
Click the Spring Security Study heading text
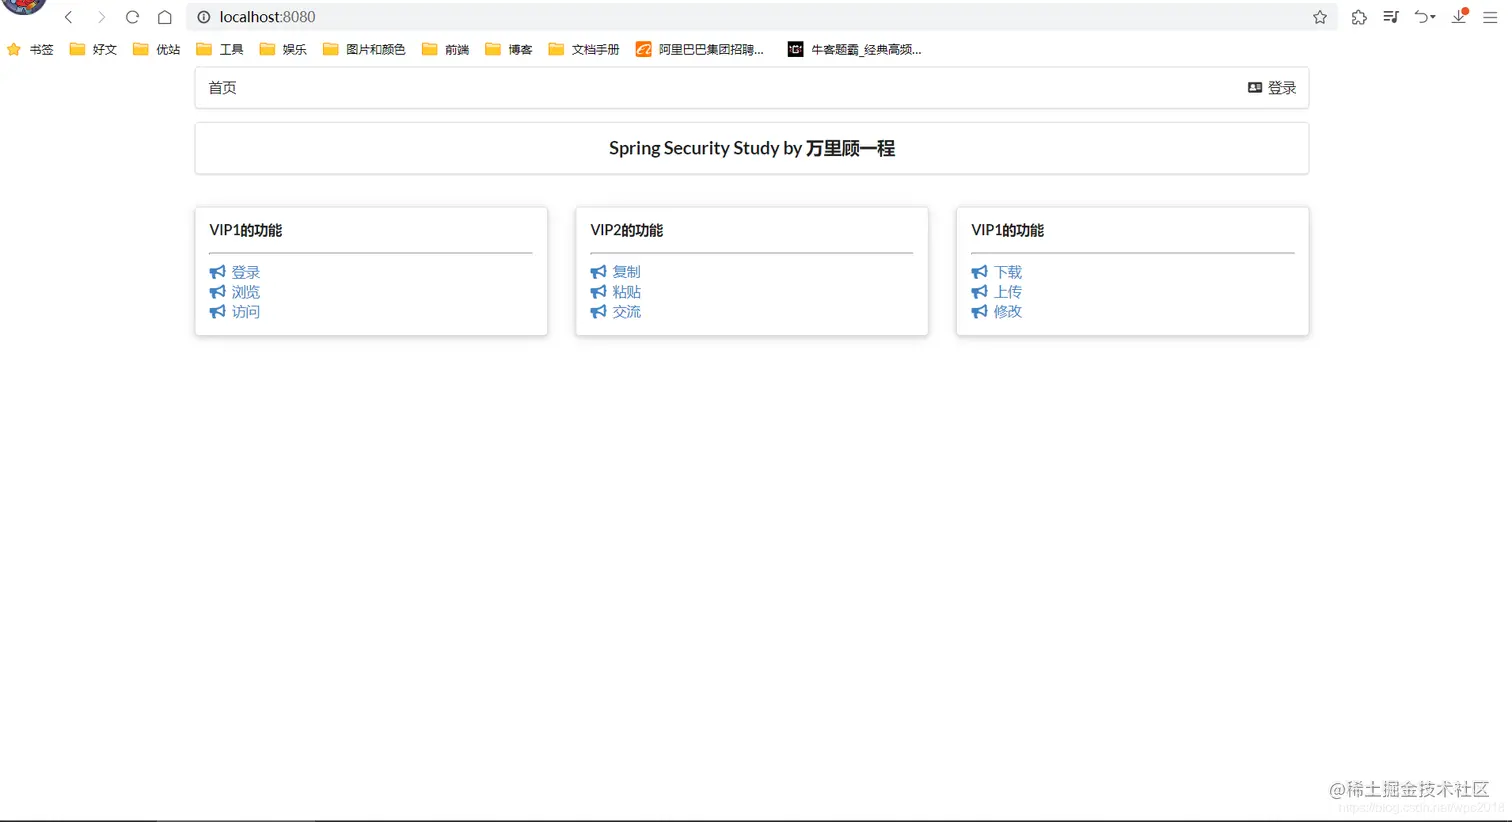click(x=752, y=148)
